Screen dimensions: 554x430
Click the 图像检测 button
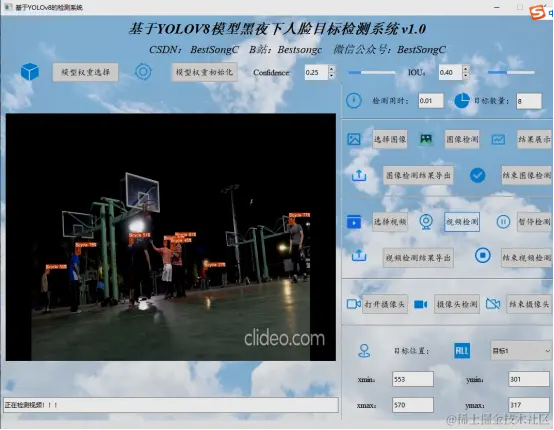click(462, 140)
